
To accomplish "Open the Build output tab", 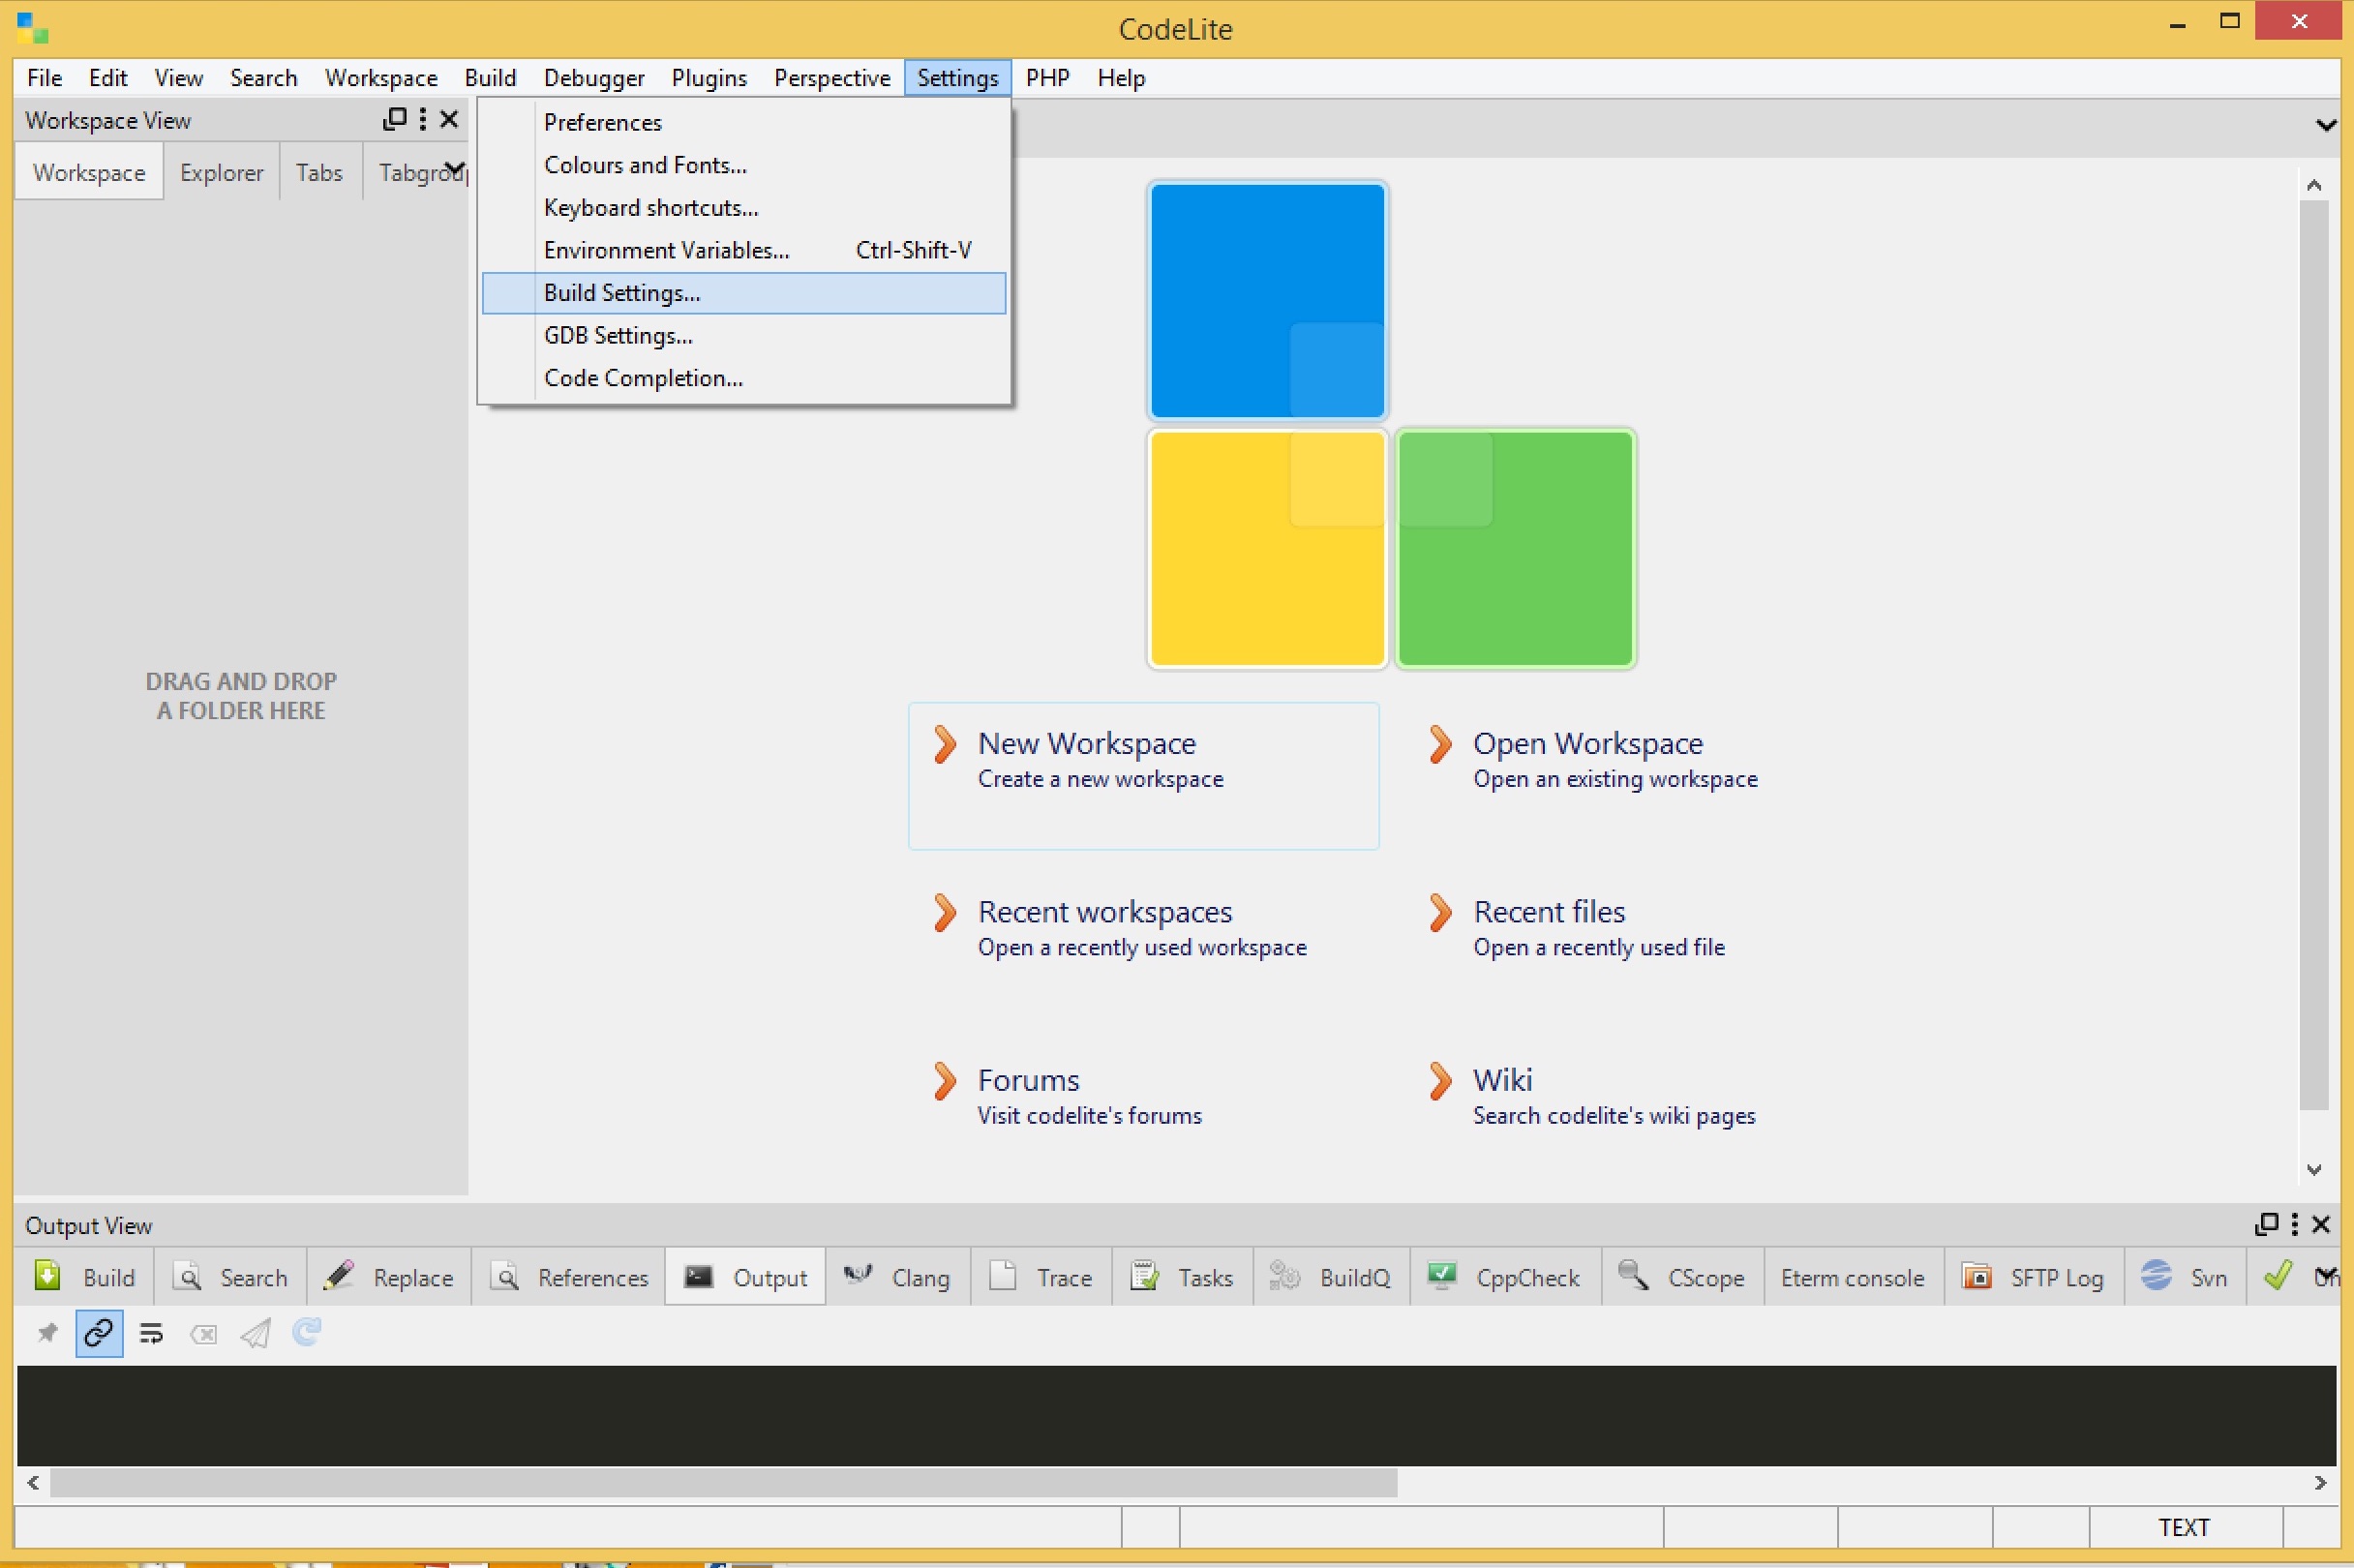I will click(x=84, y=1277).
